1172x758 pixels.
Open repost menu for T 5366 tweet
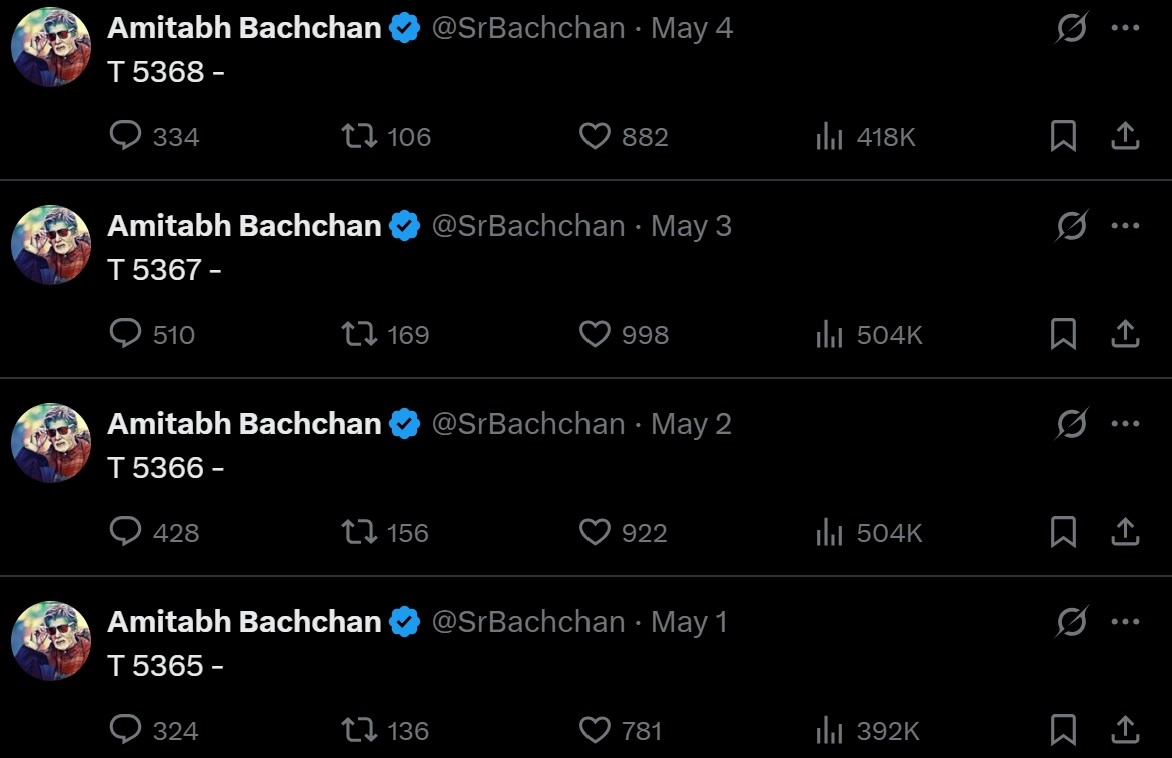pos(359,532)
